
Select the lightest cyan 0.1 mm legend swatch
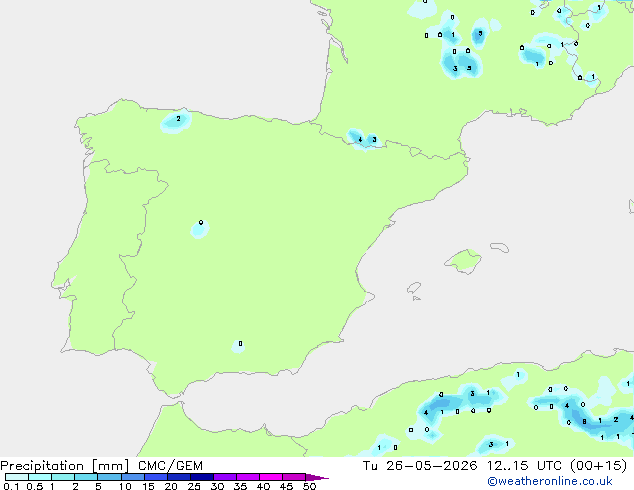[x=17, y=477]
